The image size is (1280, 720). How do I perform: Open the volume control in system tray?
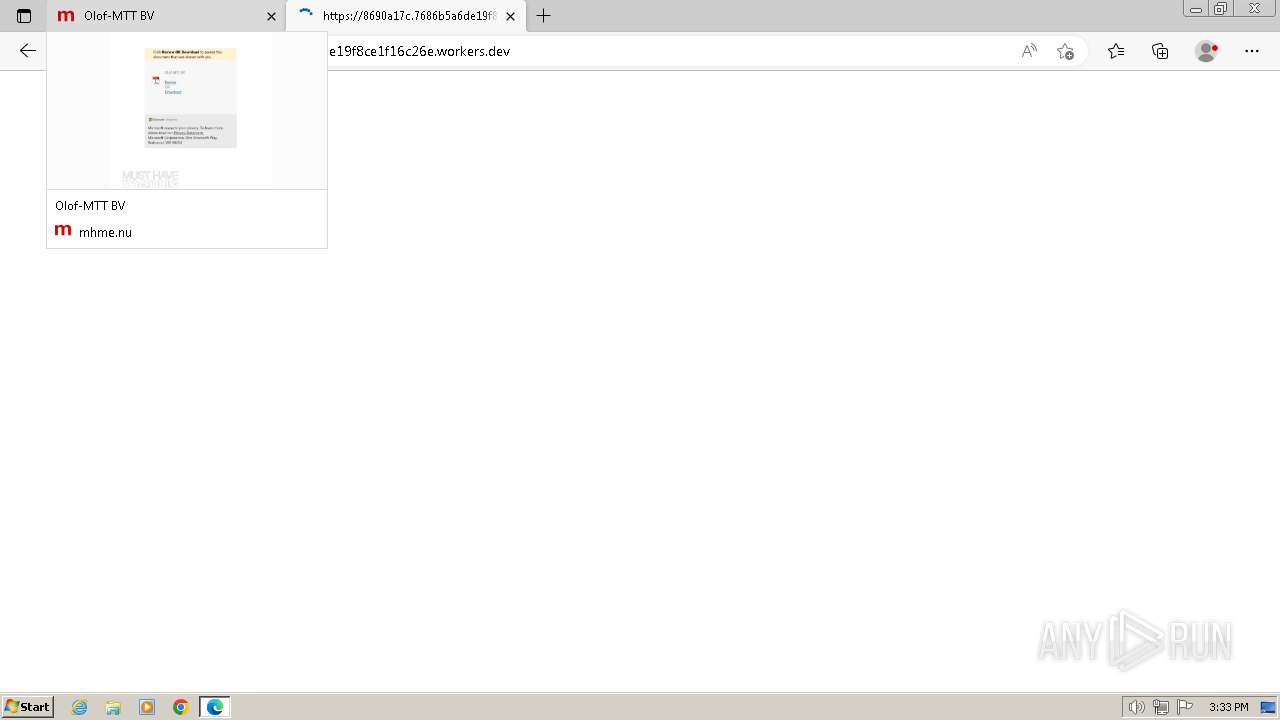click(x=1137, y=707)
